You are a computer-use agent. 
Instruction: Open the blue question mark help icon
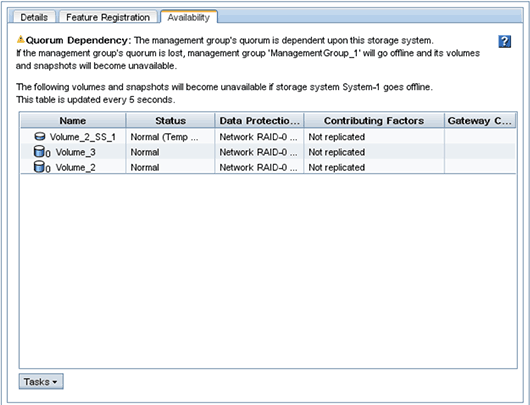pyautogui.click(x=504, y=41)
